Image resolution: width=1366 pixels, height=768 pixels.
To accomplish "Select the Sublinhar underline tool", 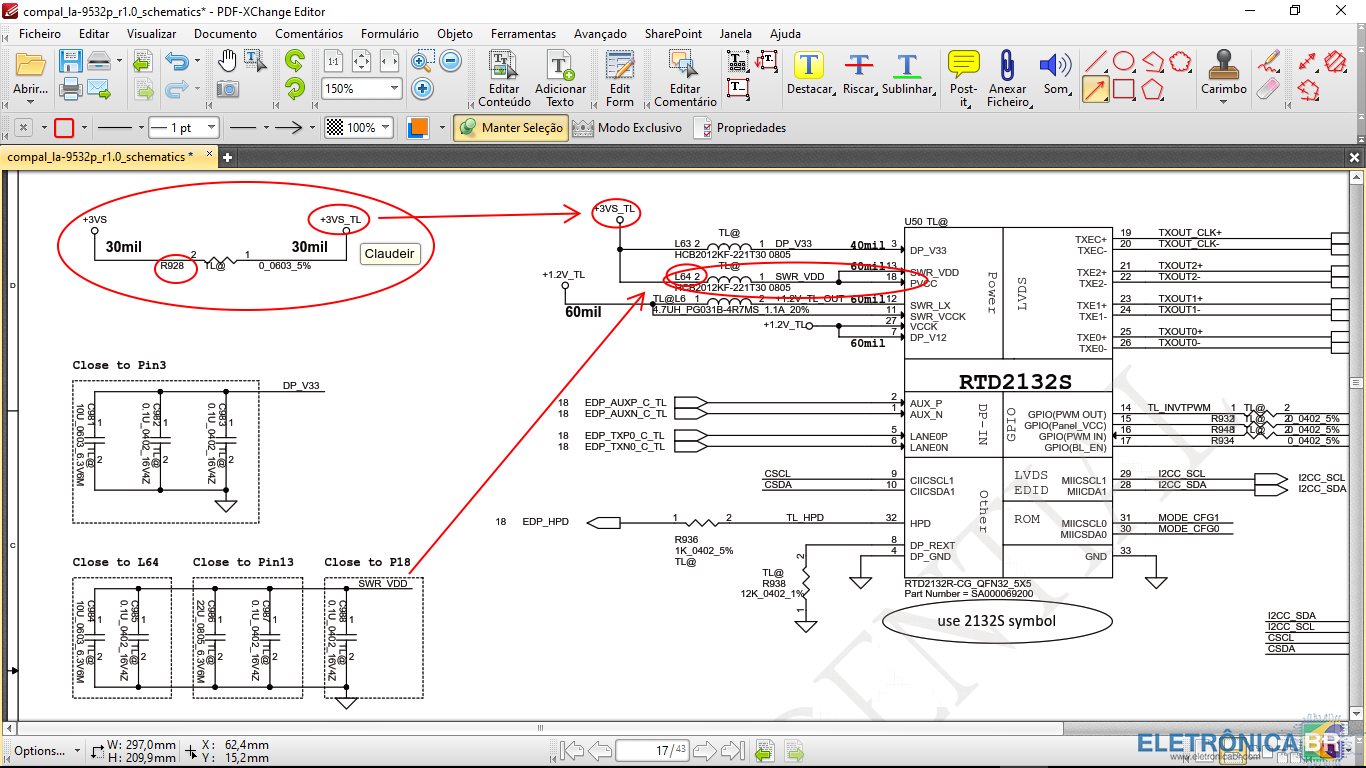I will click(x=906, y=74).
